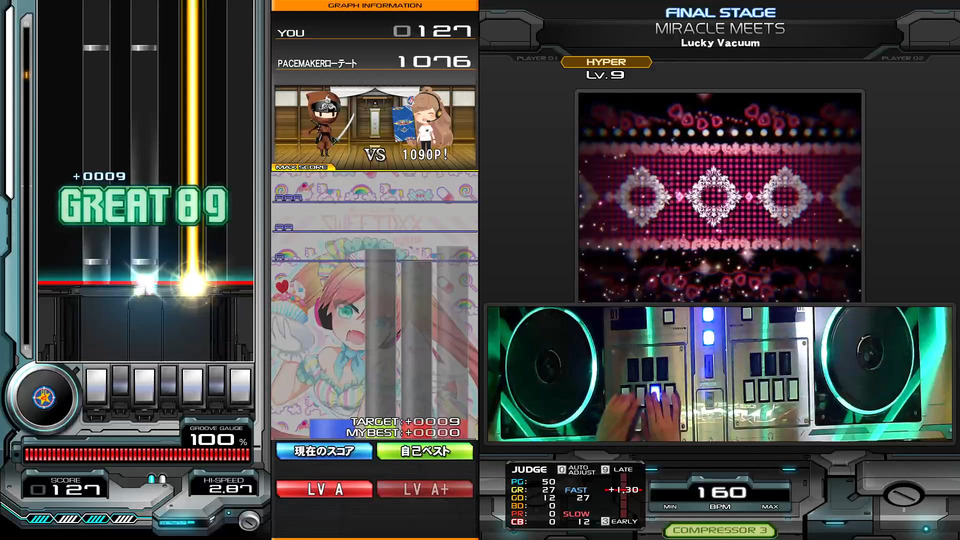Click the FINAL STAGE heading
Image resolution: width=960 pixels, height=540 pixels.
[720, 12]
